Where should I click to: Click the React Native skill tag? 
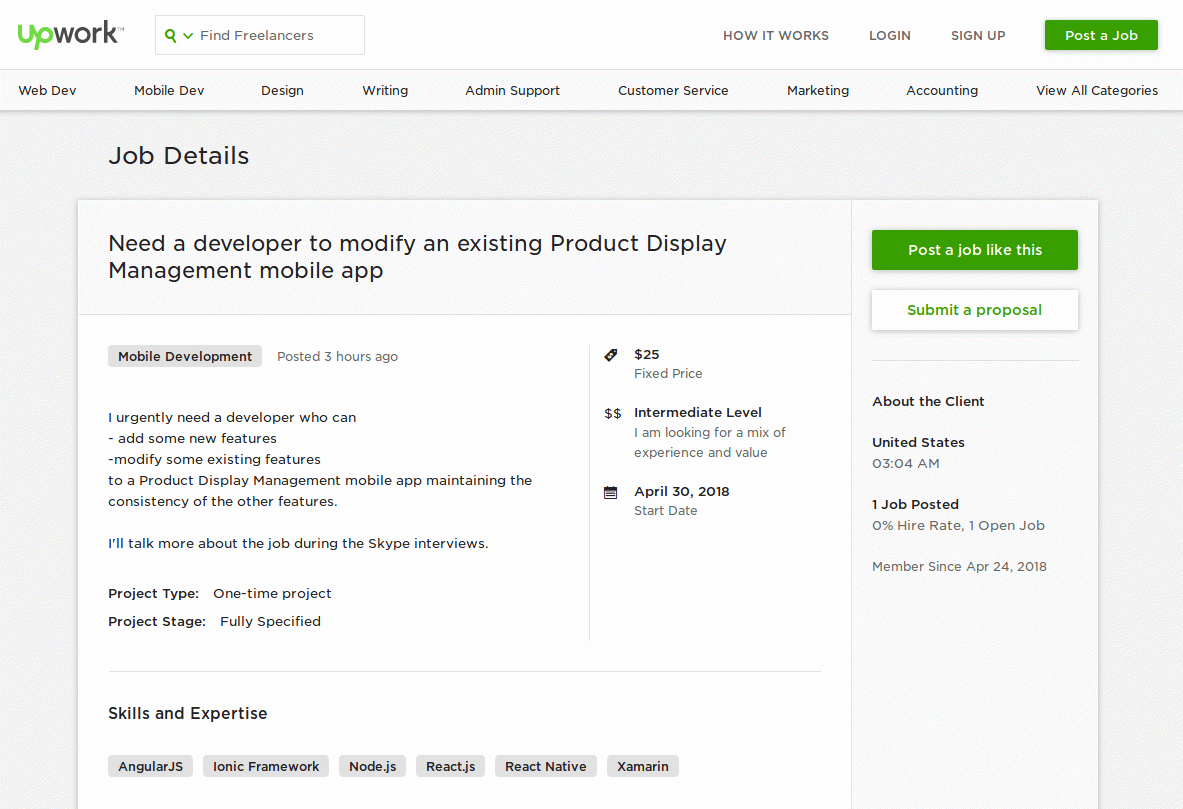click(545, 766)
